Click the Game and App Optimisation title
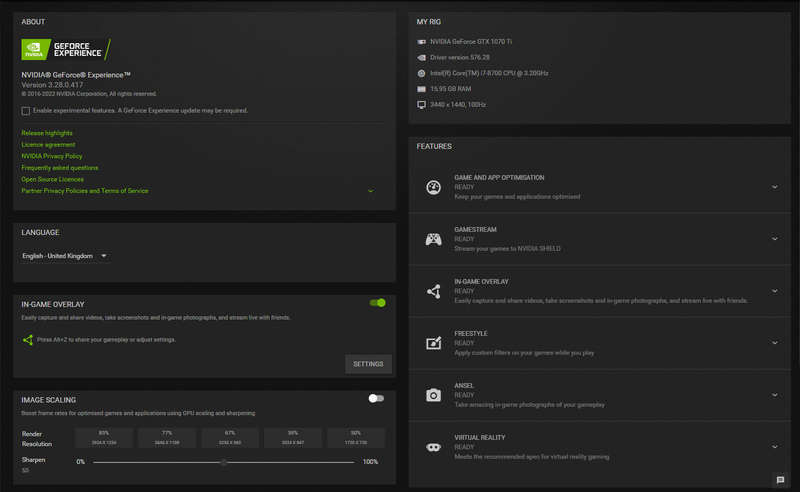The width and height of the screenshot is (800, 492). 499,178
